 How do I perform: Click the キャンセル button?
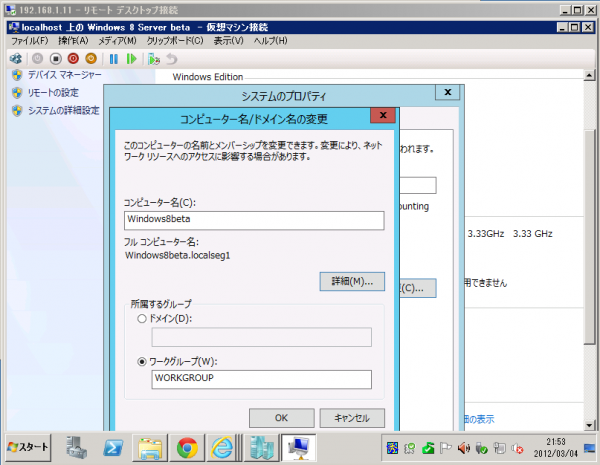point(352,418)
